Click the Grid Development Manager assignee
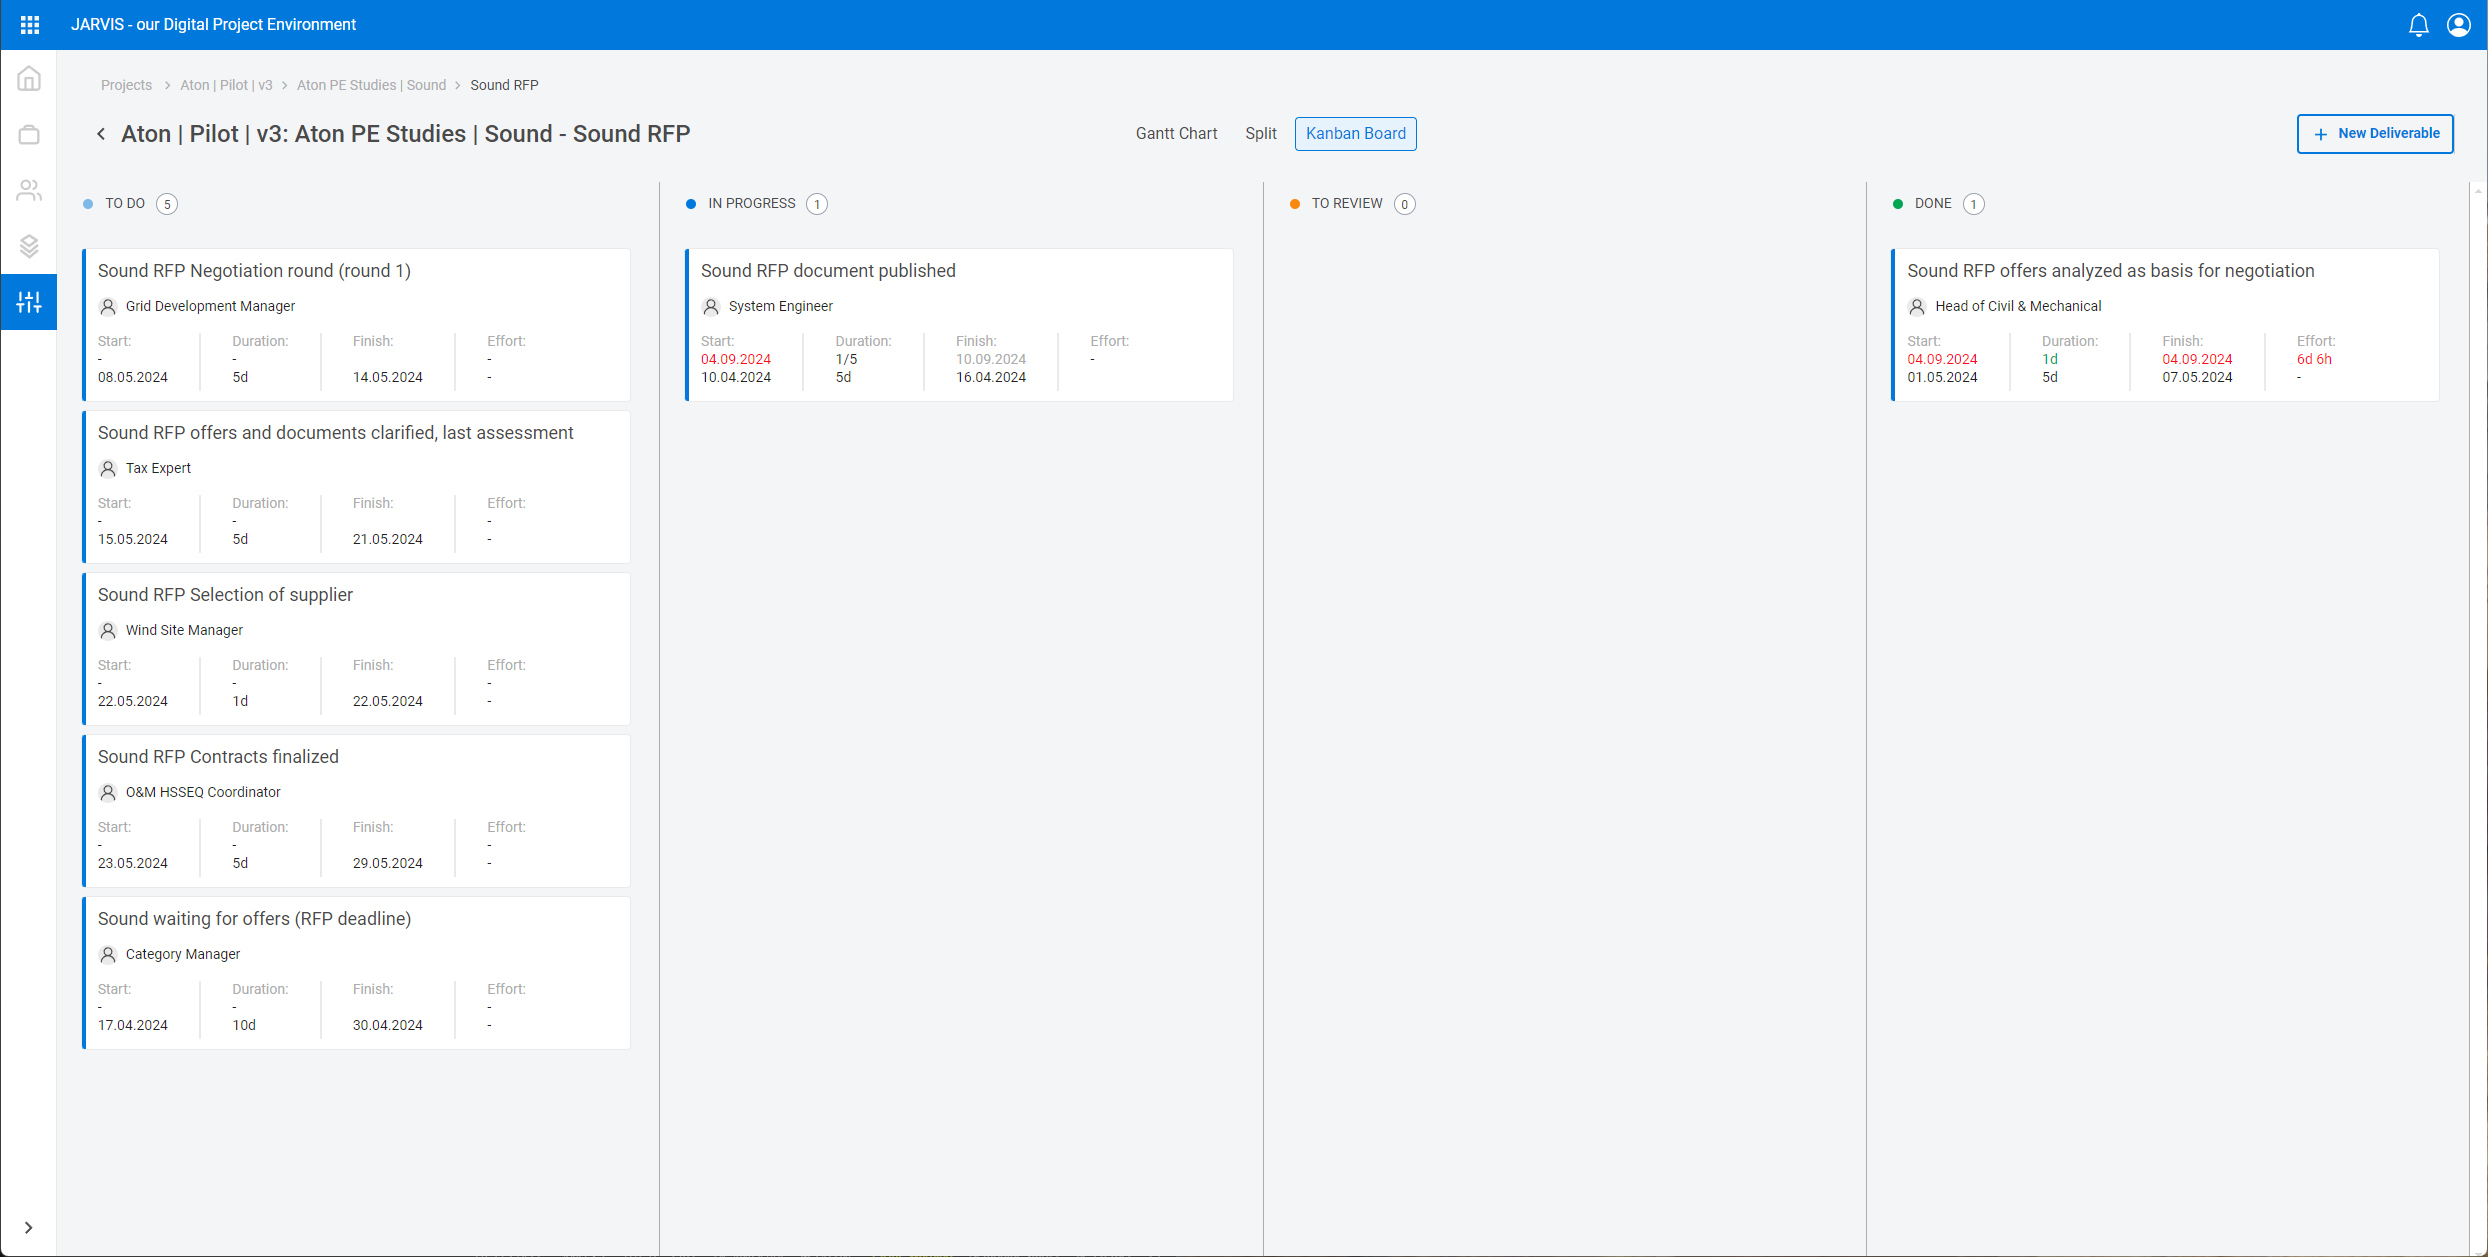 tap(210, 306)
